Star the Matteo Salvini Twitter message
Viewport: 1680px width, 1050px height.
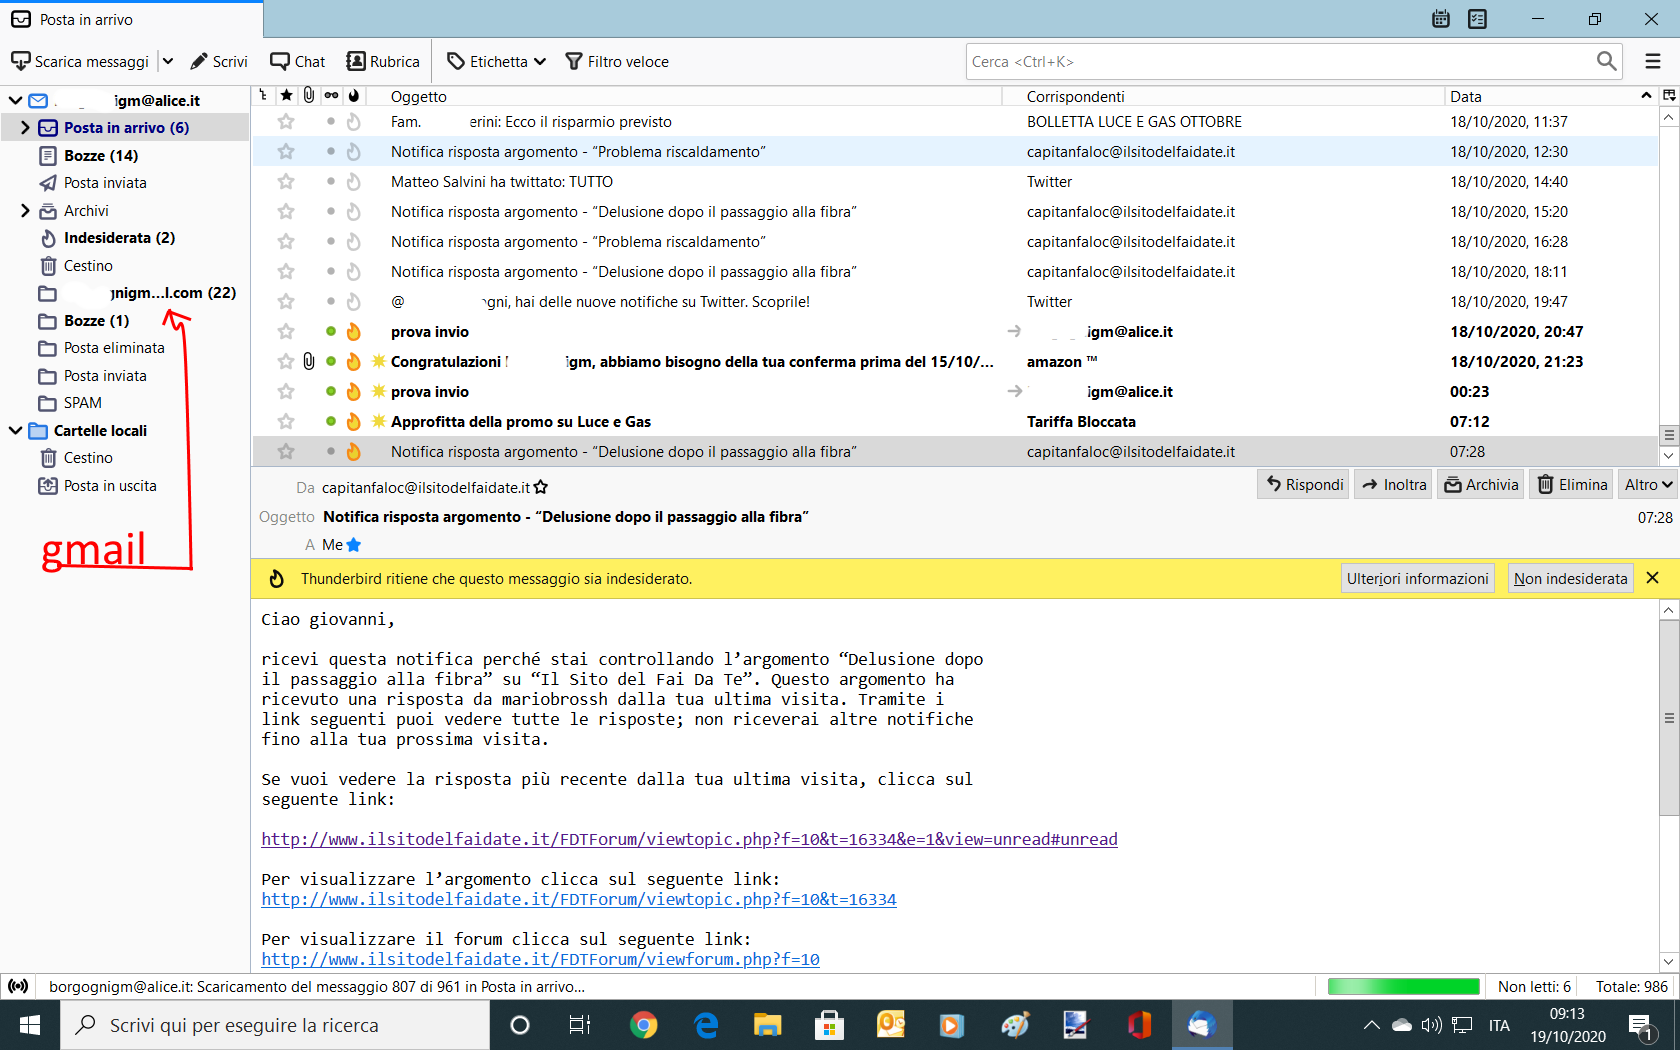pyautogui.click(x=286, y=181)
